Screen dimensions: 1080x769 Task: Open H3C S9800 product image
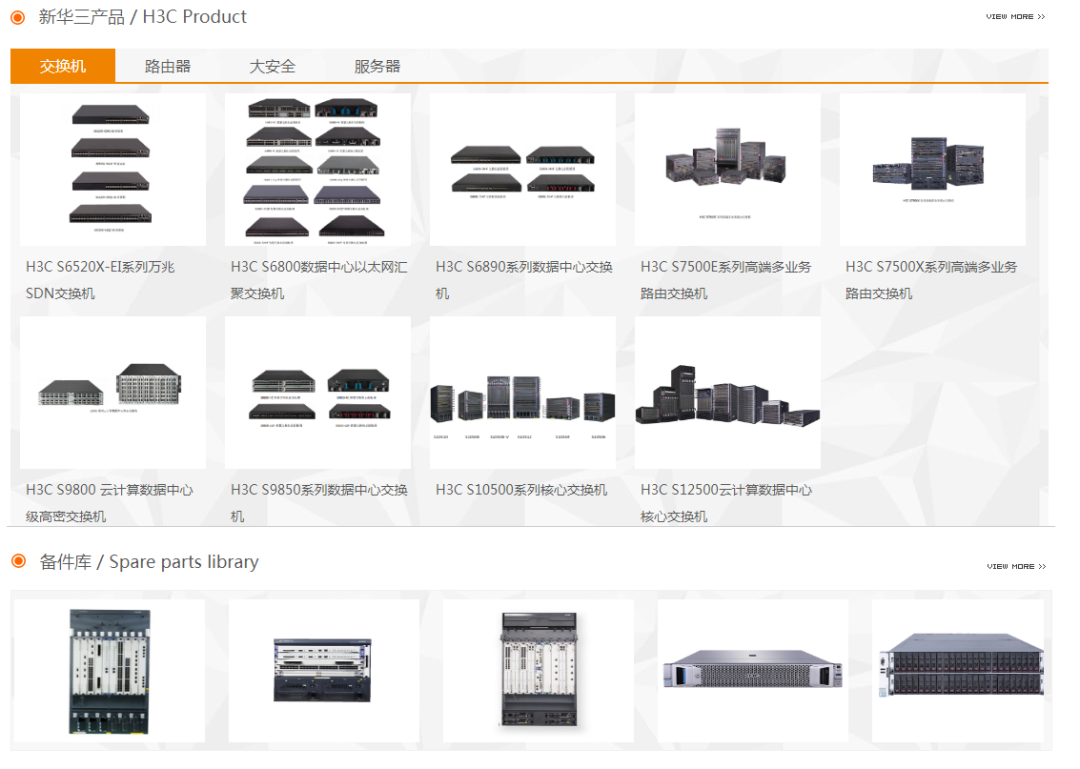[113, 393]
